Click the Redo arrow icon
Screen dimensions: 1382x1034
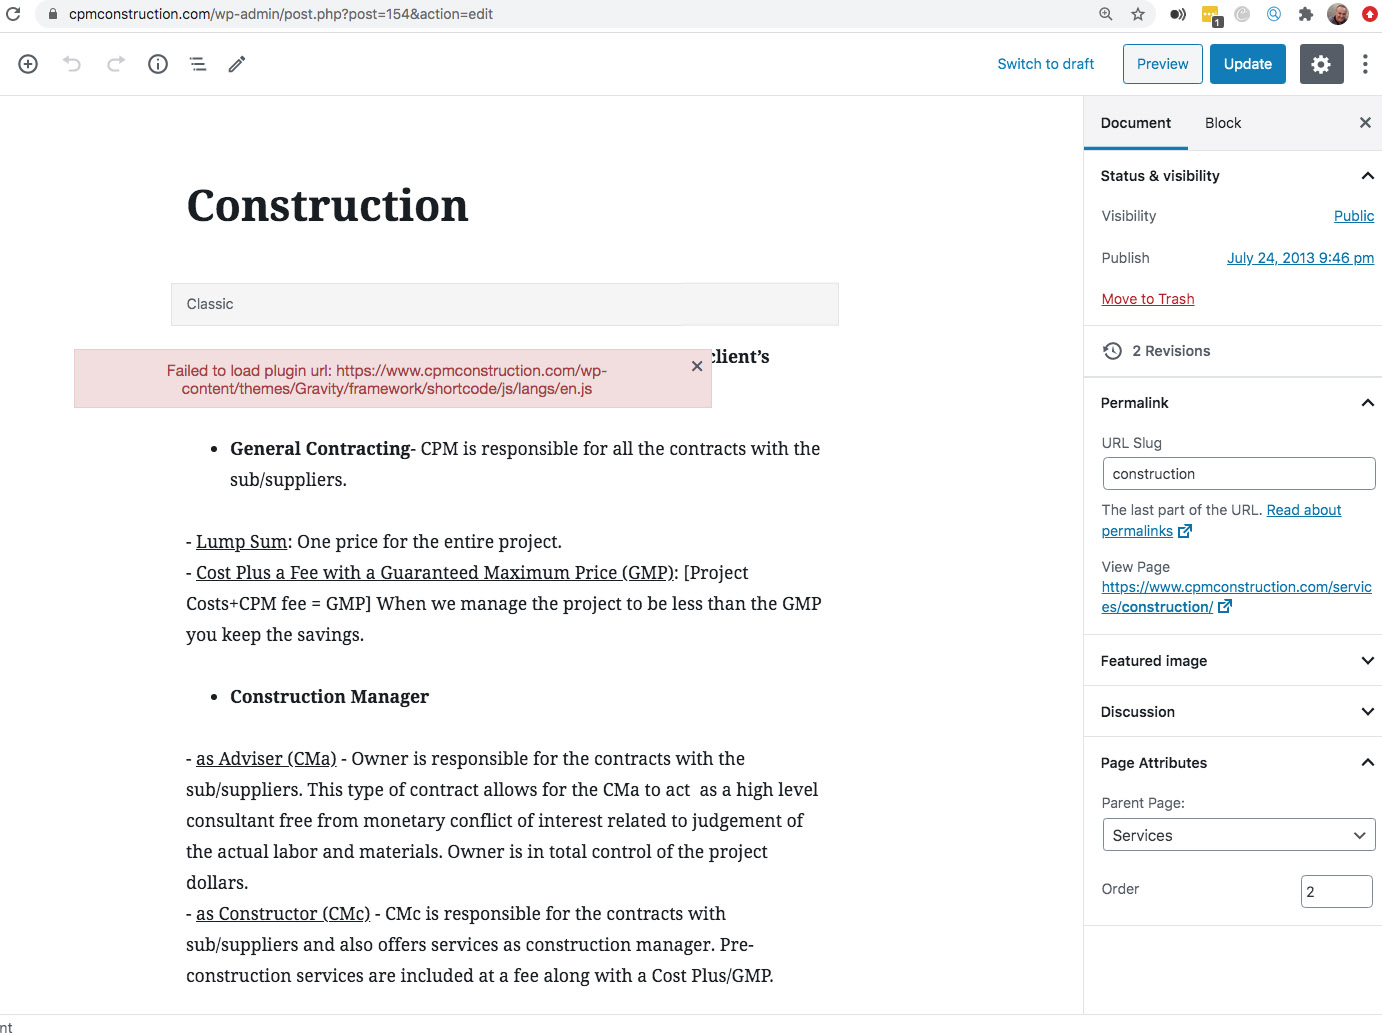pyautogui.click(x=116, y=64)
